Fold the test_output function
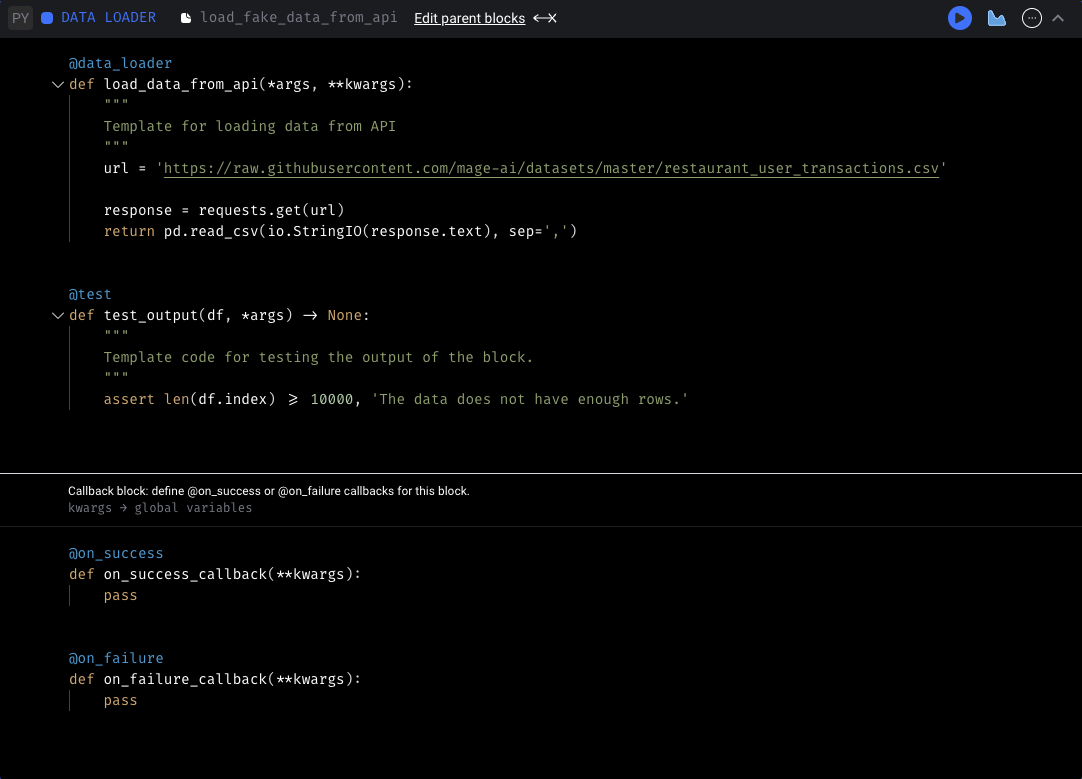The width and height of the screenshot is (1082, 779). (x=58, y=315)
